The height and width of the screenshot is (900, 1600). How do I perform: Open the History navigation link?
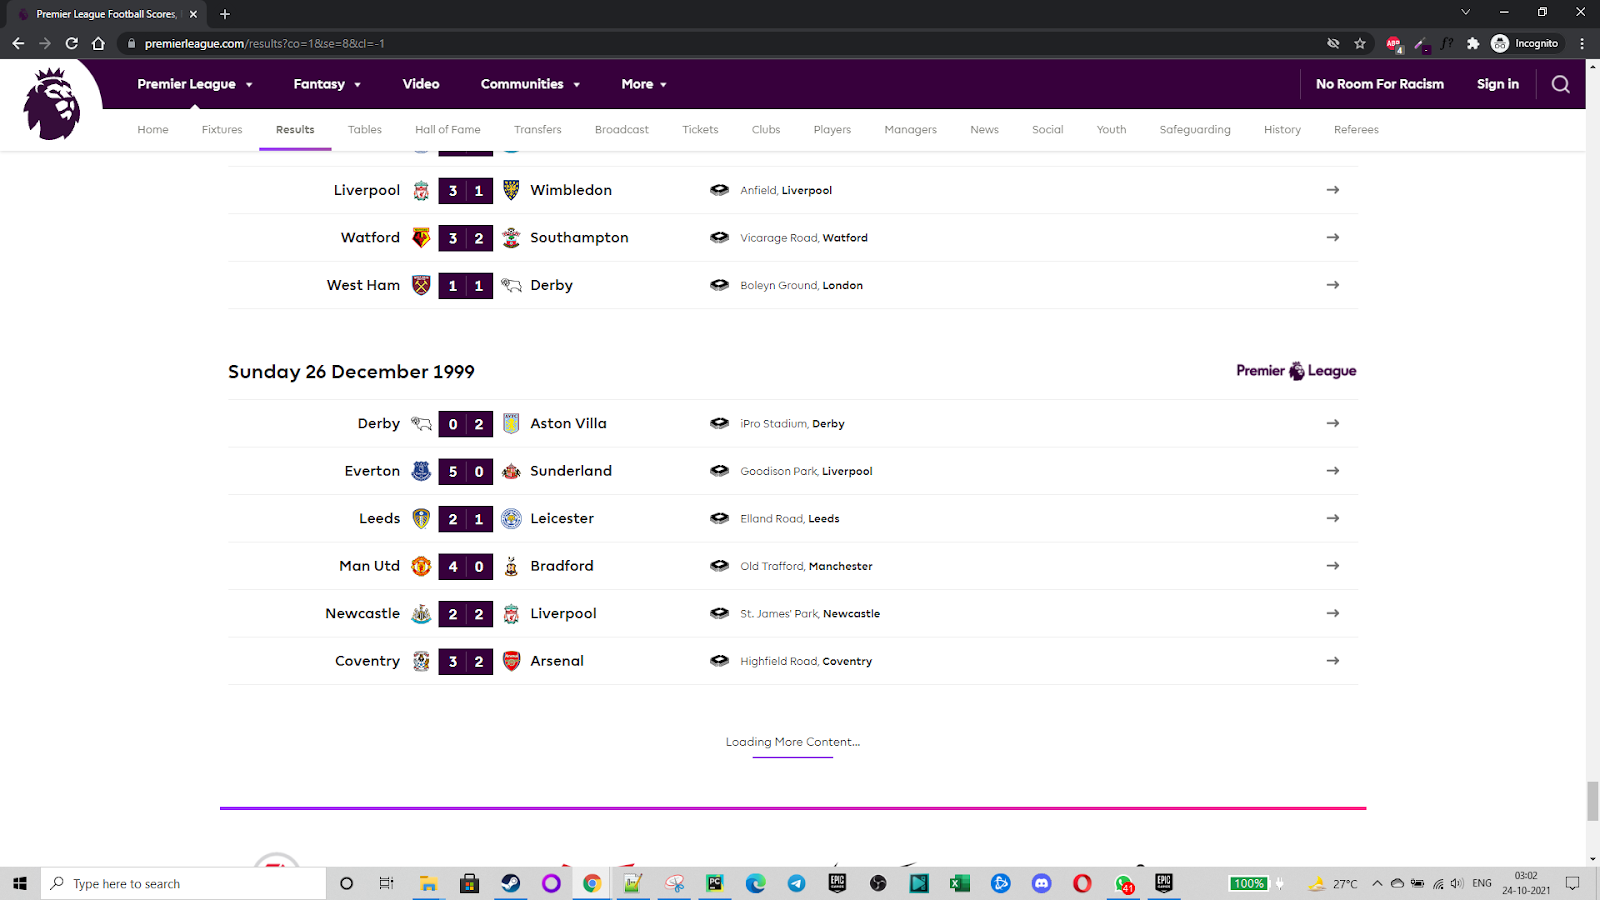[x=1282, y=130]
